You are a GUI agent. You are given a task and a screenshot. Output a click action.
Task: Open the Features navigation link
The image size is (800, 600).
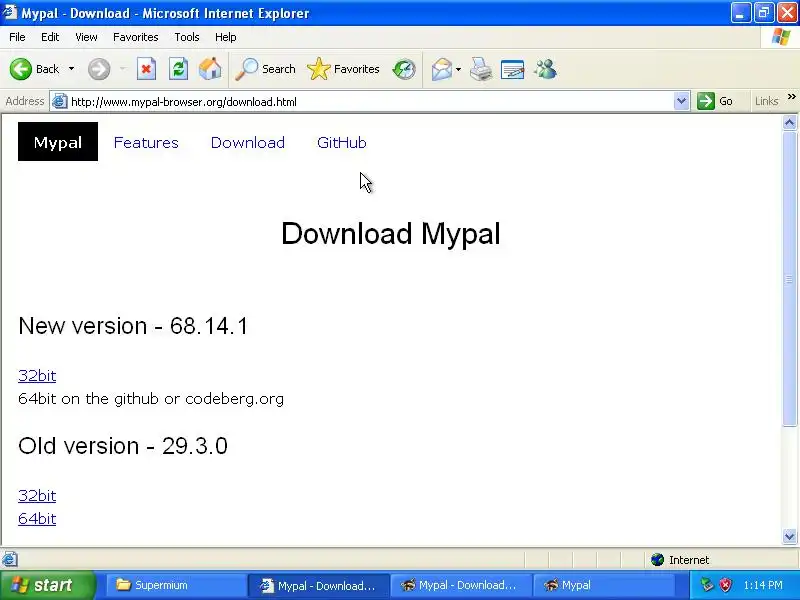146,142
